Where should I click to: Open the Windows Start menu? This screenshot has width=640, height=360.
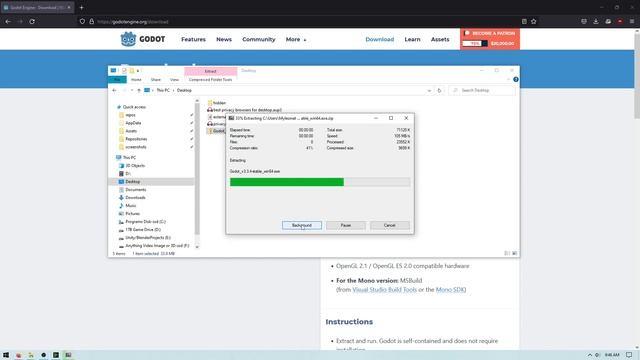[6, 355]
